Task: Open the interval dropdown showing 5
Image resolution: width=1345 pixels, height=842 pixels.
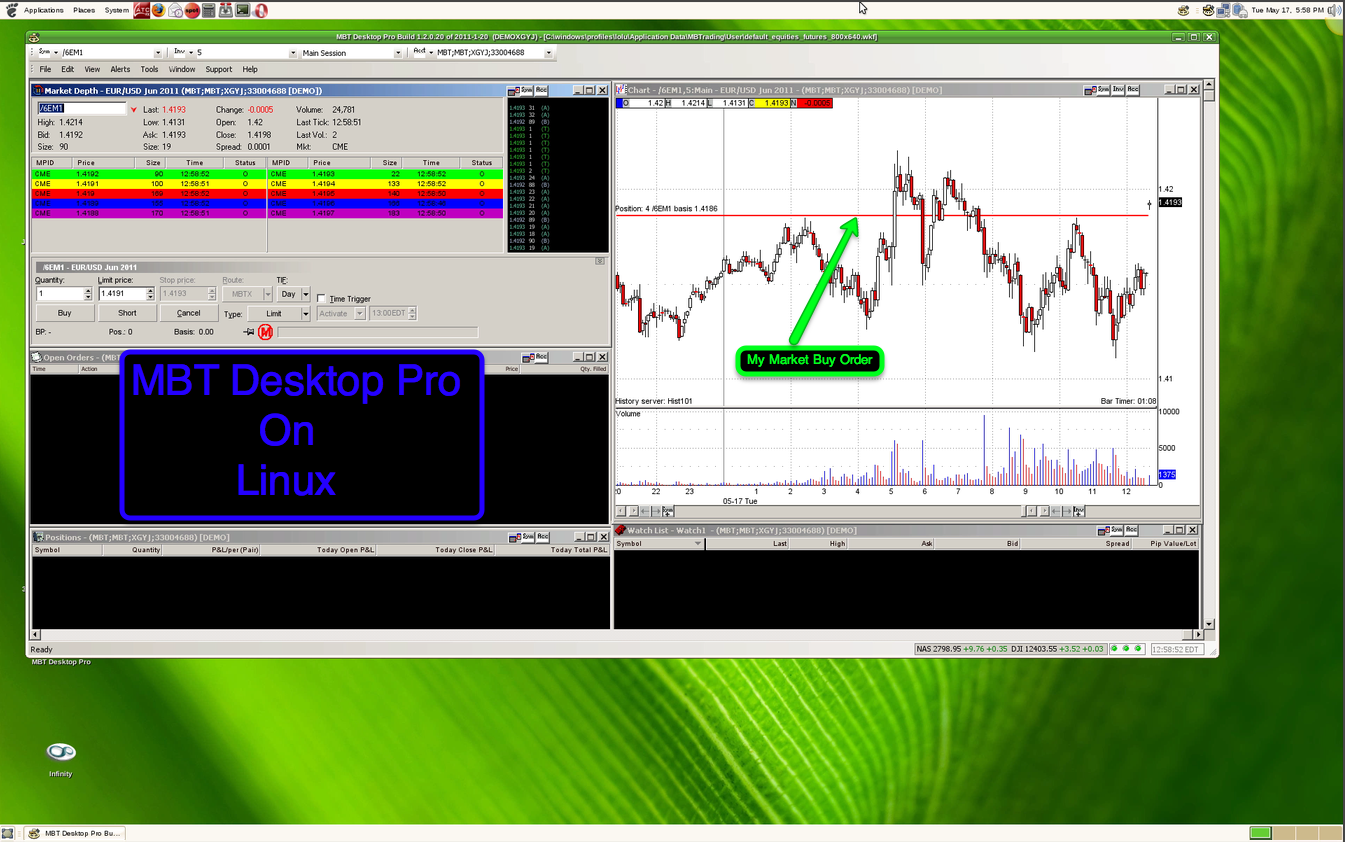Action: pos(293,53)
